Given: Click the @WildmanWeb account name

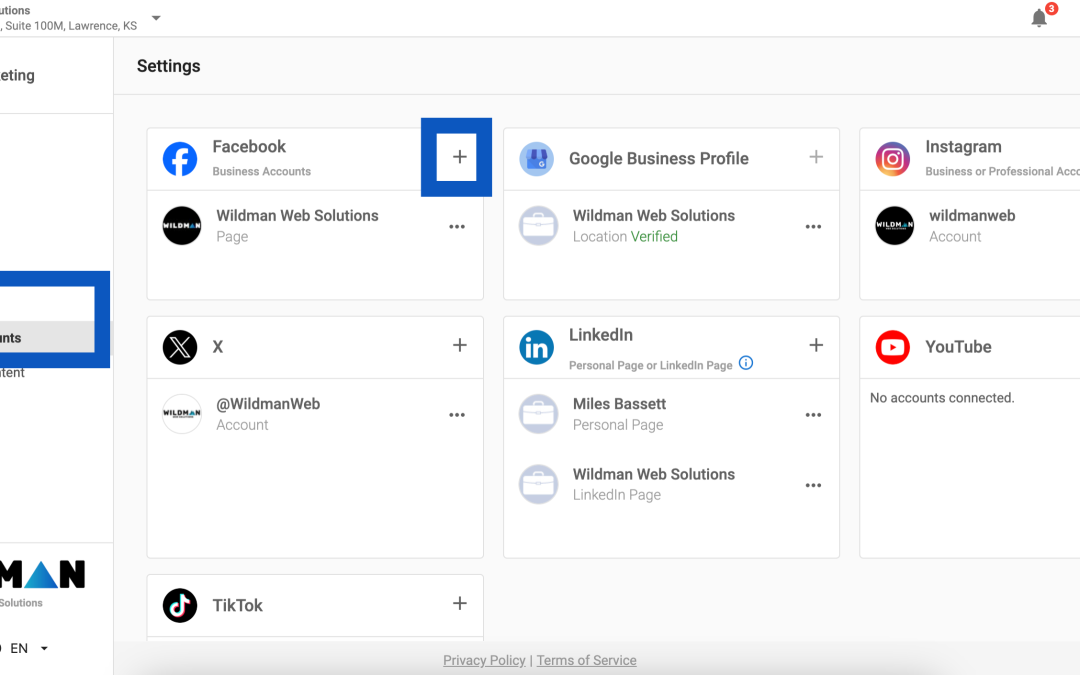Looking at the screenshot, I should 268,404.
